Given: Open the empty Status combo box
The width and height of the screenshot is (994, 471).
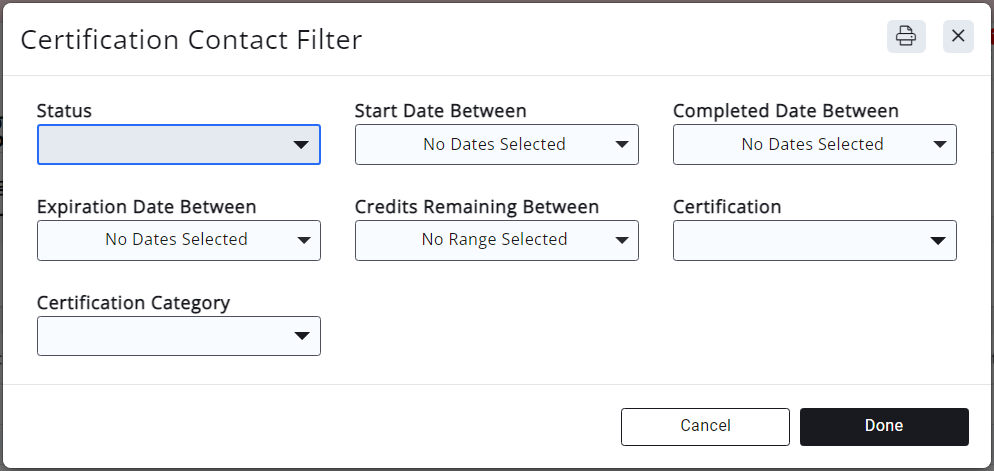Looking at the screenshot, I should coord(165,145).
